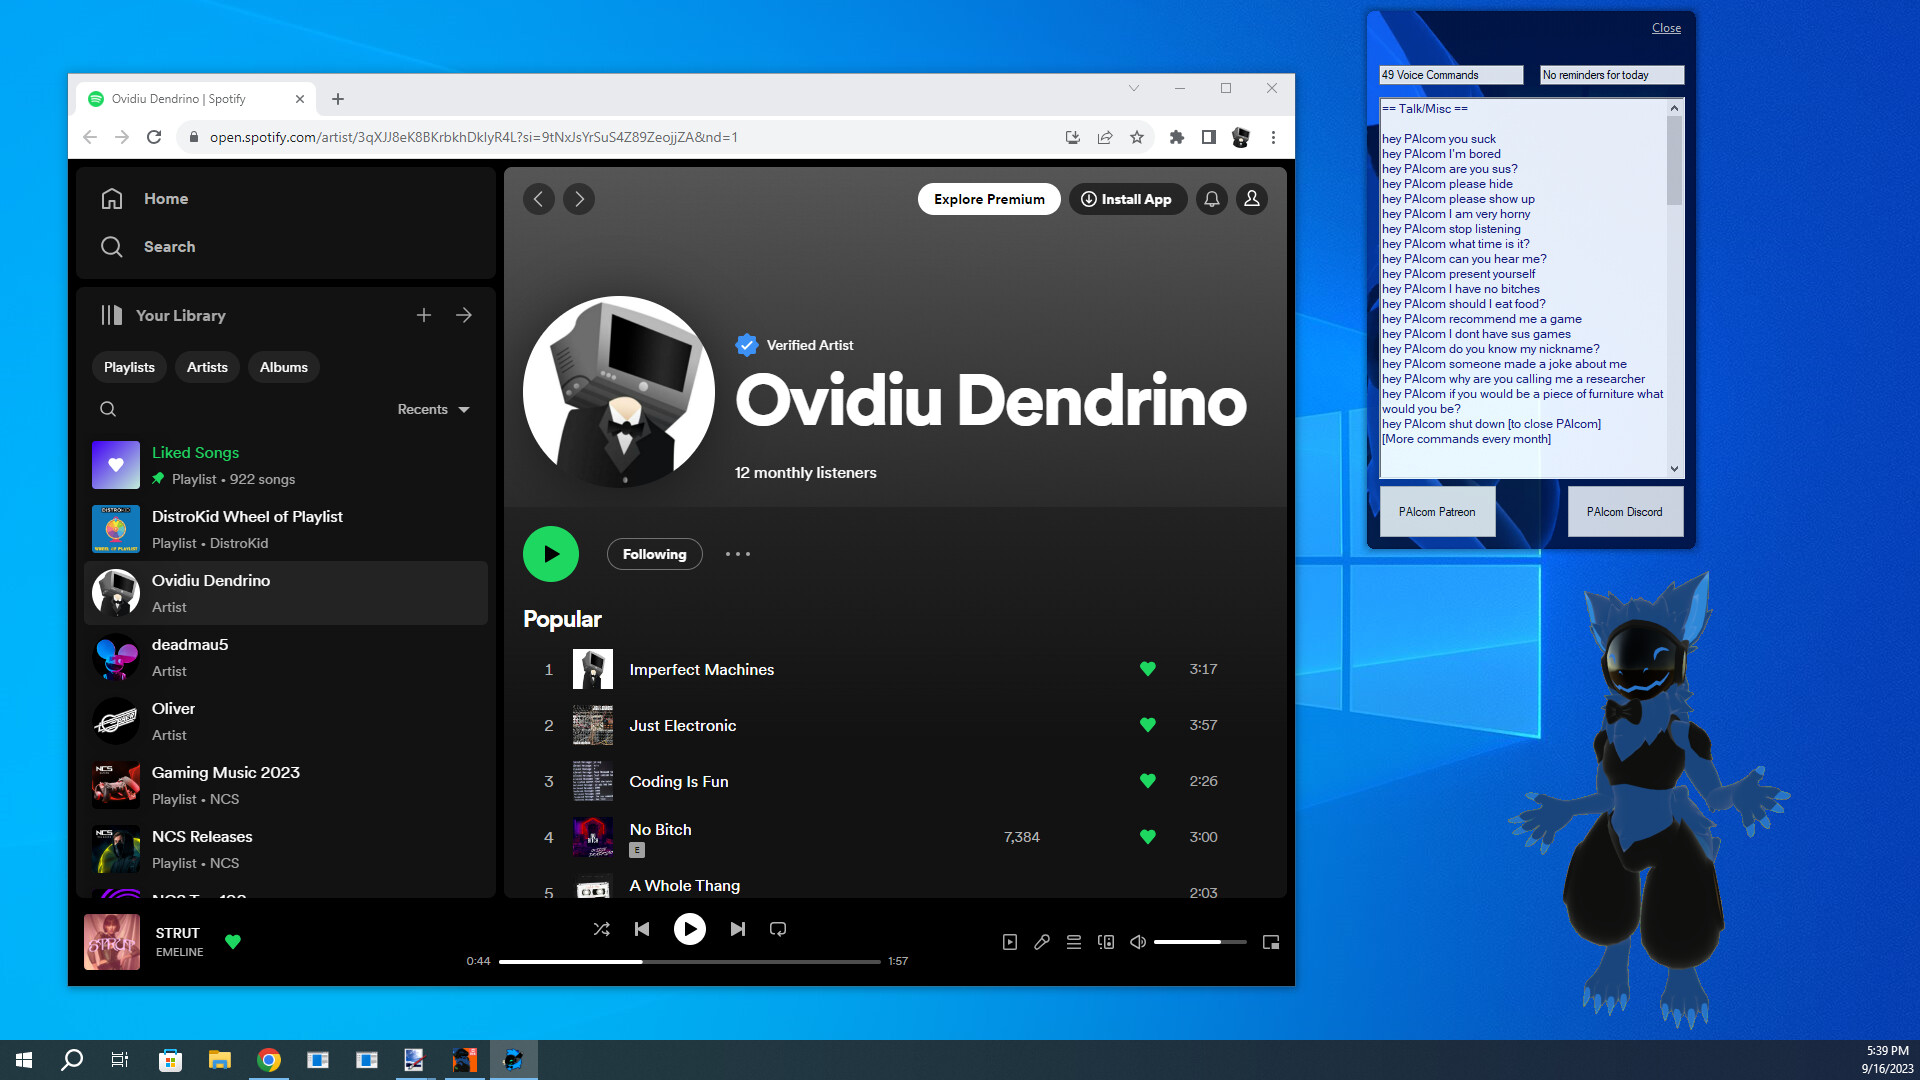Switch to the Artists filter chip

coord(206,367)
